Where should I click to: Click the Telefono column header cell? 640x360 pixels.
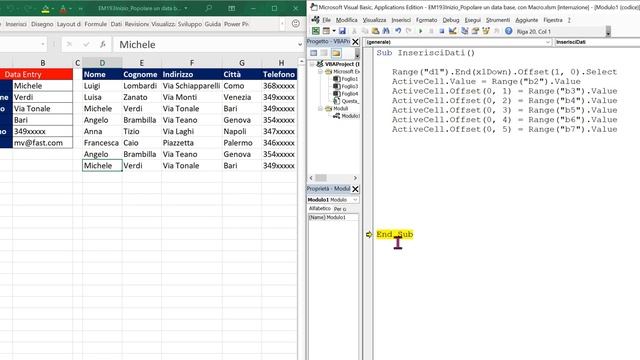pos(279,74)
